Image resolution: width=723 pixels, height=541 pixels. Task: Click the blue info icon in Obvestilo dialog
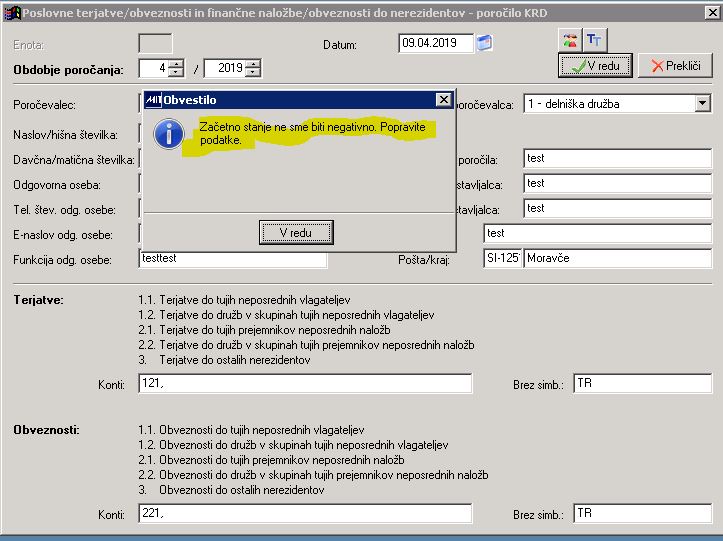[x=169, y=134]
